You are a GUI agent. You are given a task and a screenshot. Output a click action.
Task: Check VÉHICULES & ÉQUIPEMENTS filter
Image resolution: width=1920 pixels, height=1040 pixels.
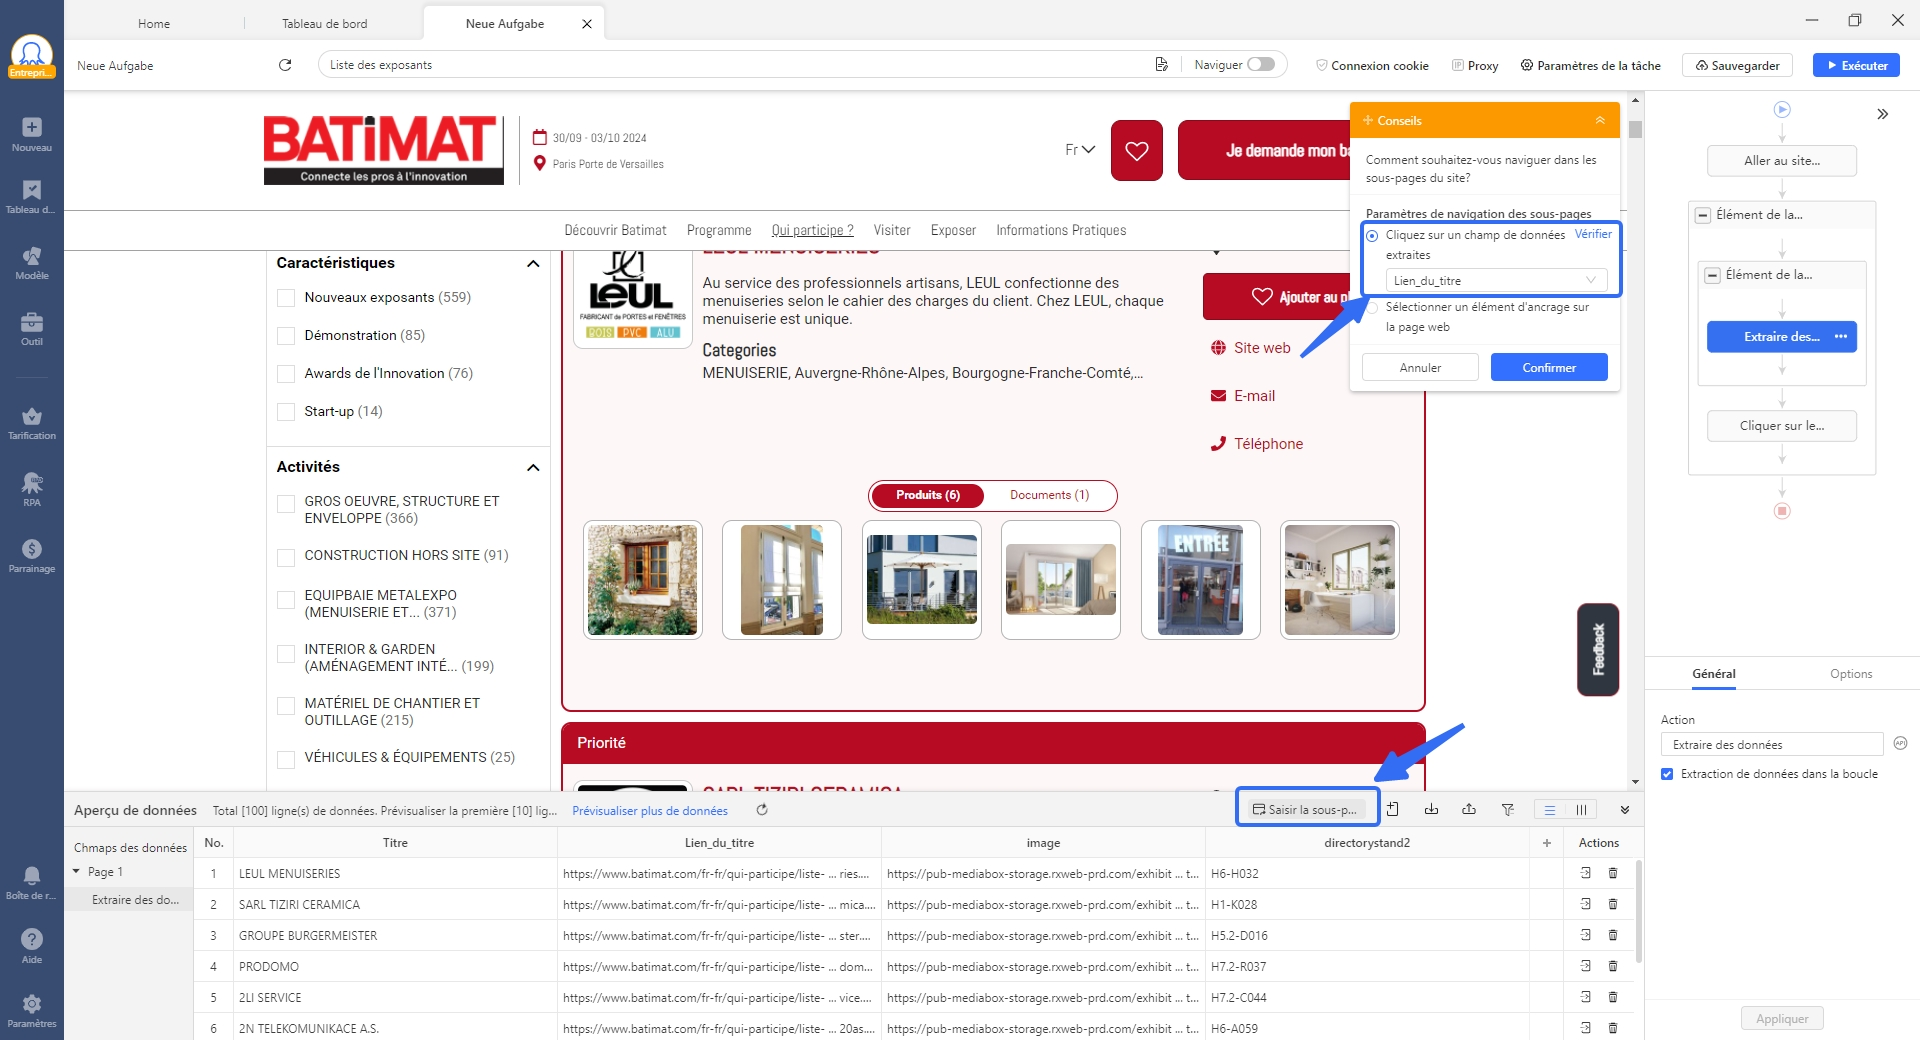(286, 759)
